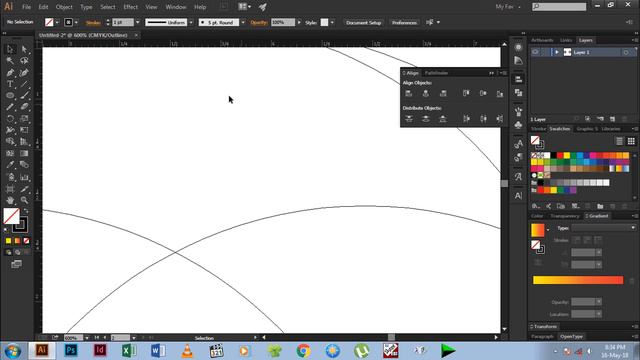Select the Paintbrush tool
Screen dimensions: 640x360
24,96
